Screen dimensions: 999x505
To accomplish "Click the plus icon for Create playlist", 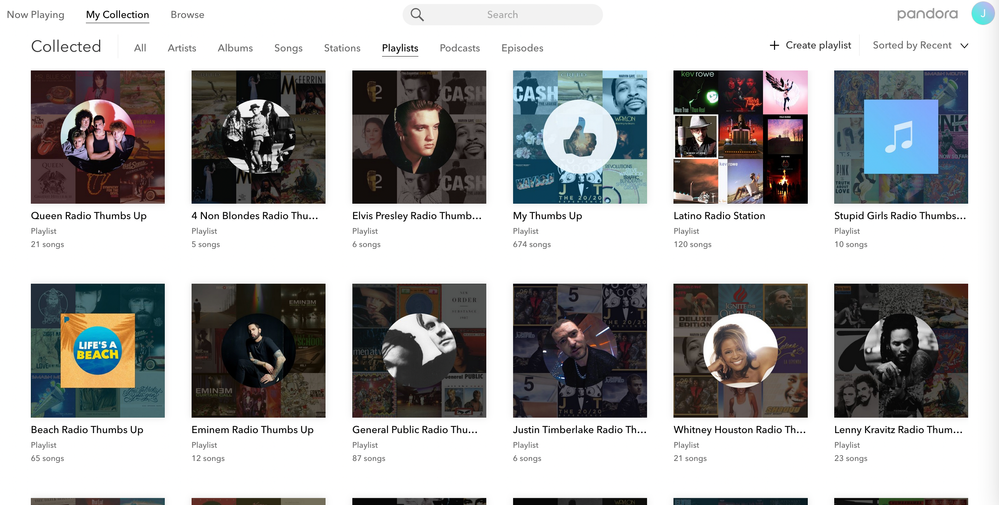I will 774,46.
